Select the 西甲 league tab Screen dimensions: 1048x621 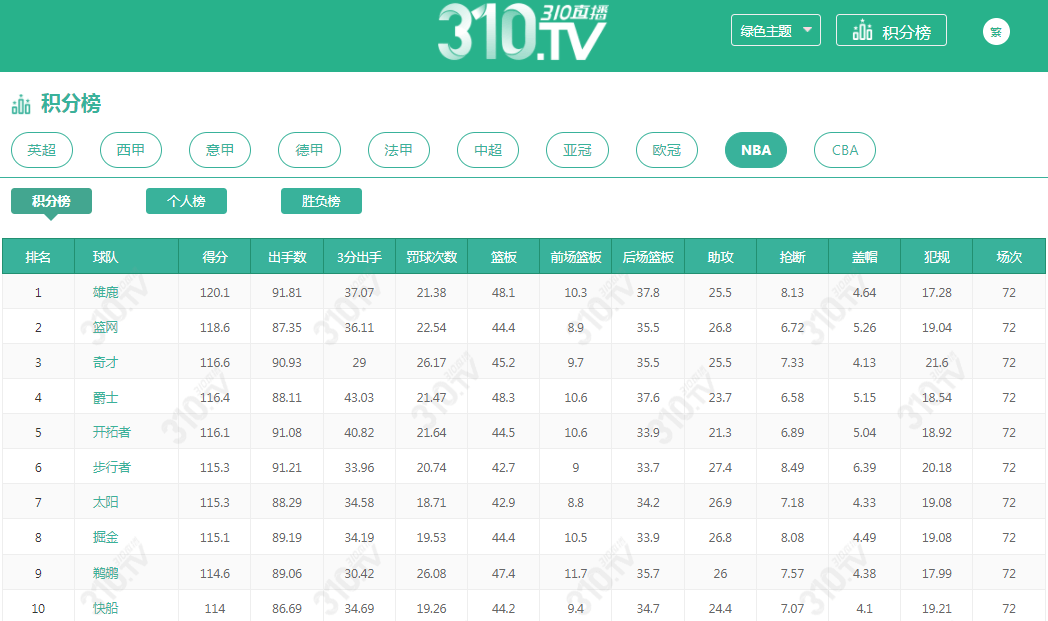[x=131, y=150]
